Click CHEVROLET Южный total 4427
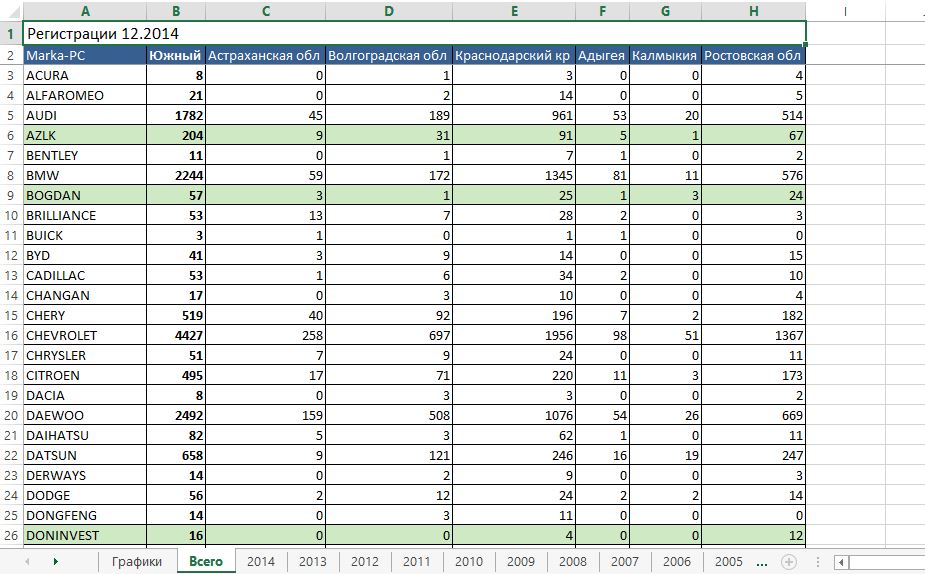This screenshot has width=925, height=574. 176,336
